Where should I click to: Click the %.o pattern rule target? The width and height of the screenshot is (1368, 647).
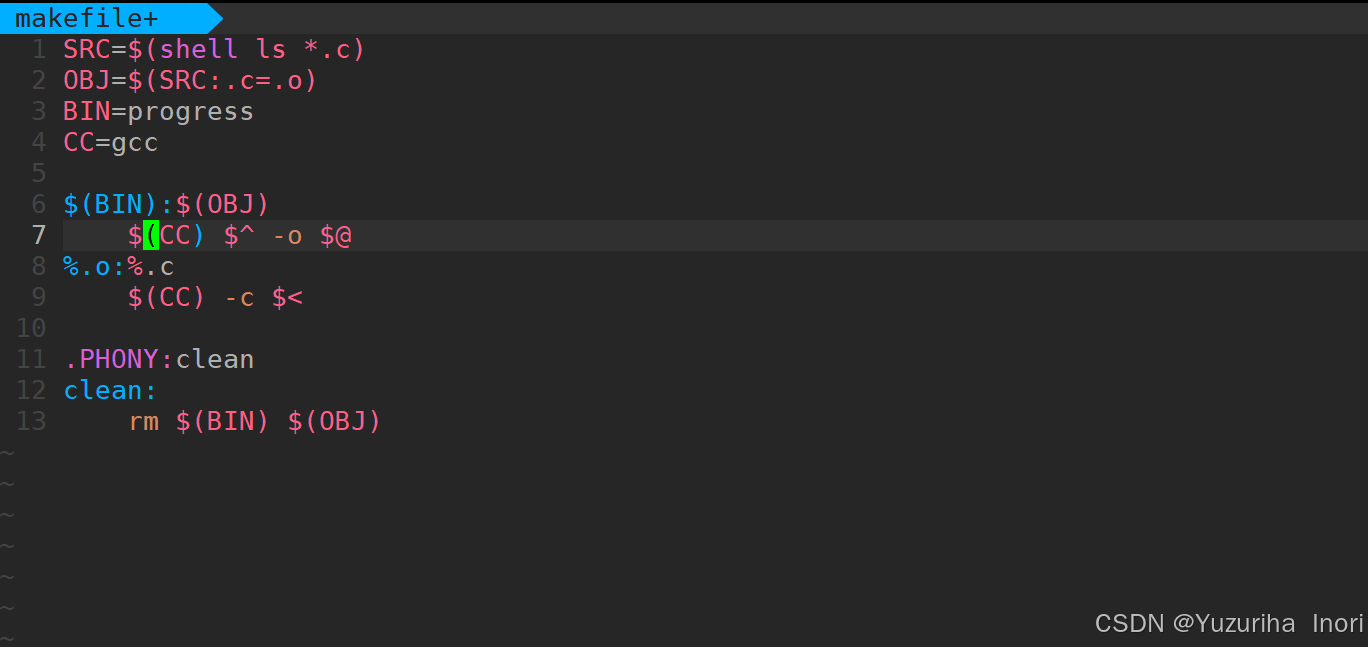pos(87,266)
